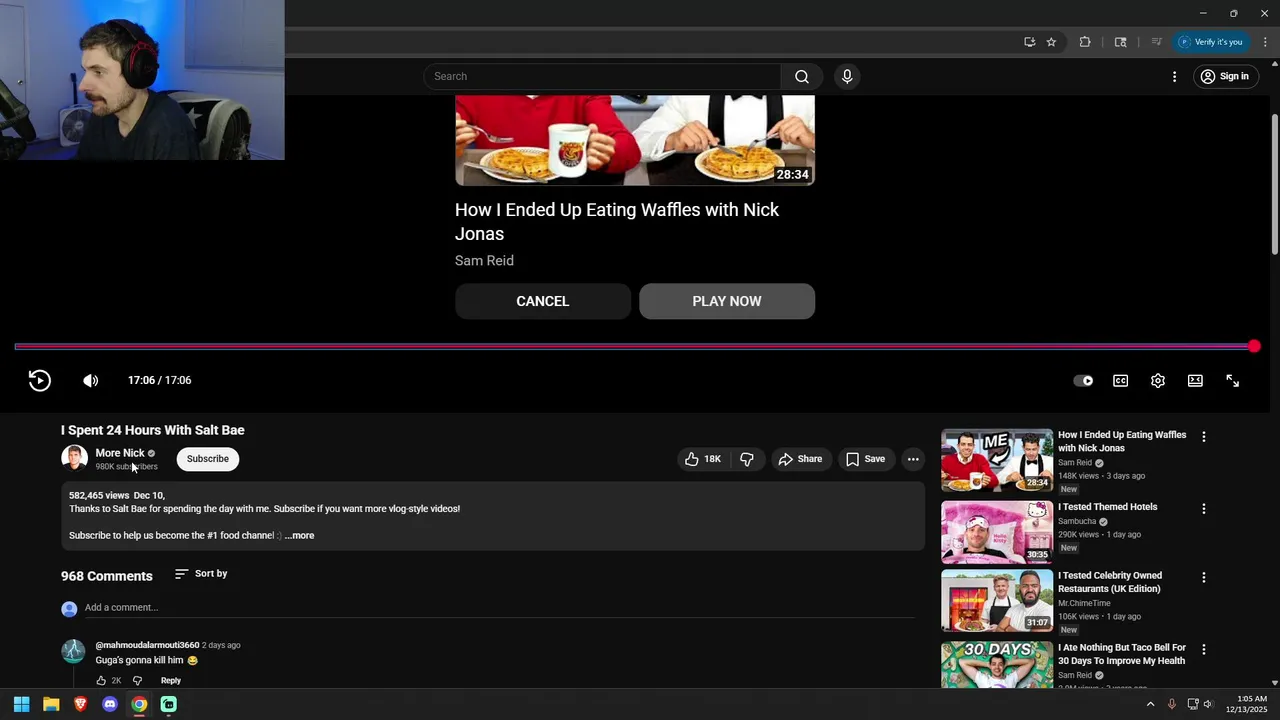Image resolution: width=1280 pixels, height=720 pixels.
Task: Open the volume icon in system tray
Action: tap(1208, 704)
